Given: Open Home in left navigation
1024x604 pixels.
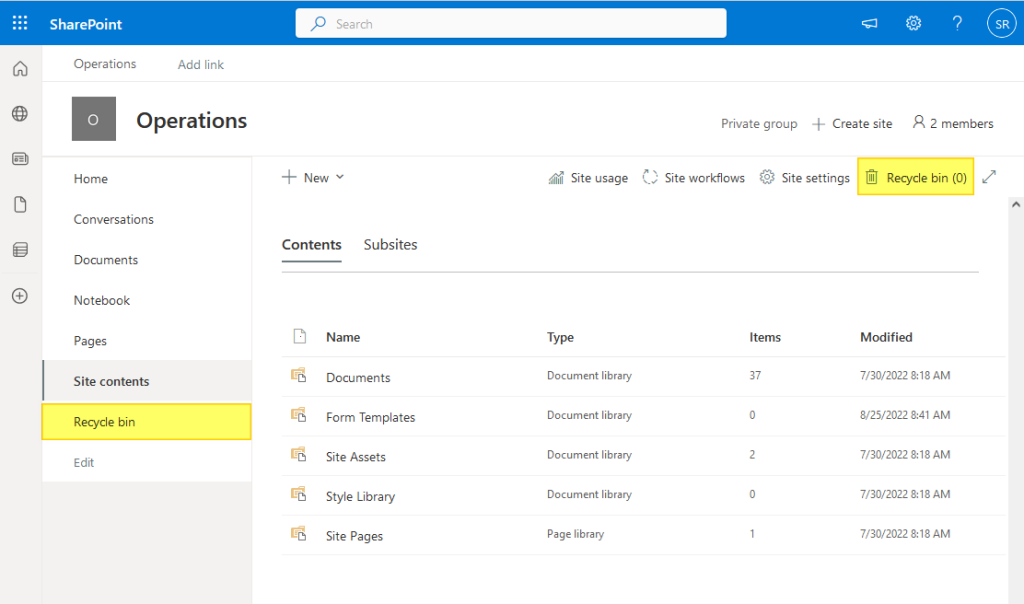Looking at the screenshot, I should click(91, 179).
